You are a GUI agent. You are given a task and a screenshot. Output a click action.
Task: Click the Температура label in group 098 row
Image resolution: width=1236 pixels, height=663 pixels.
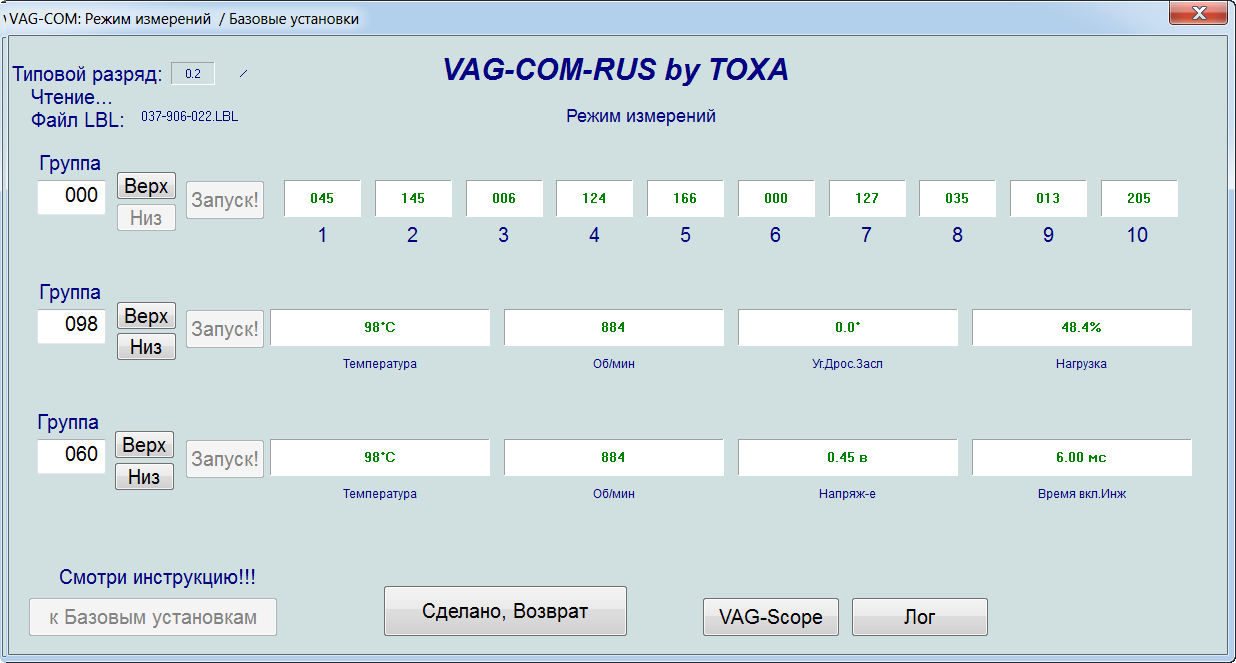[x=380, y=364]
